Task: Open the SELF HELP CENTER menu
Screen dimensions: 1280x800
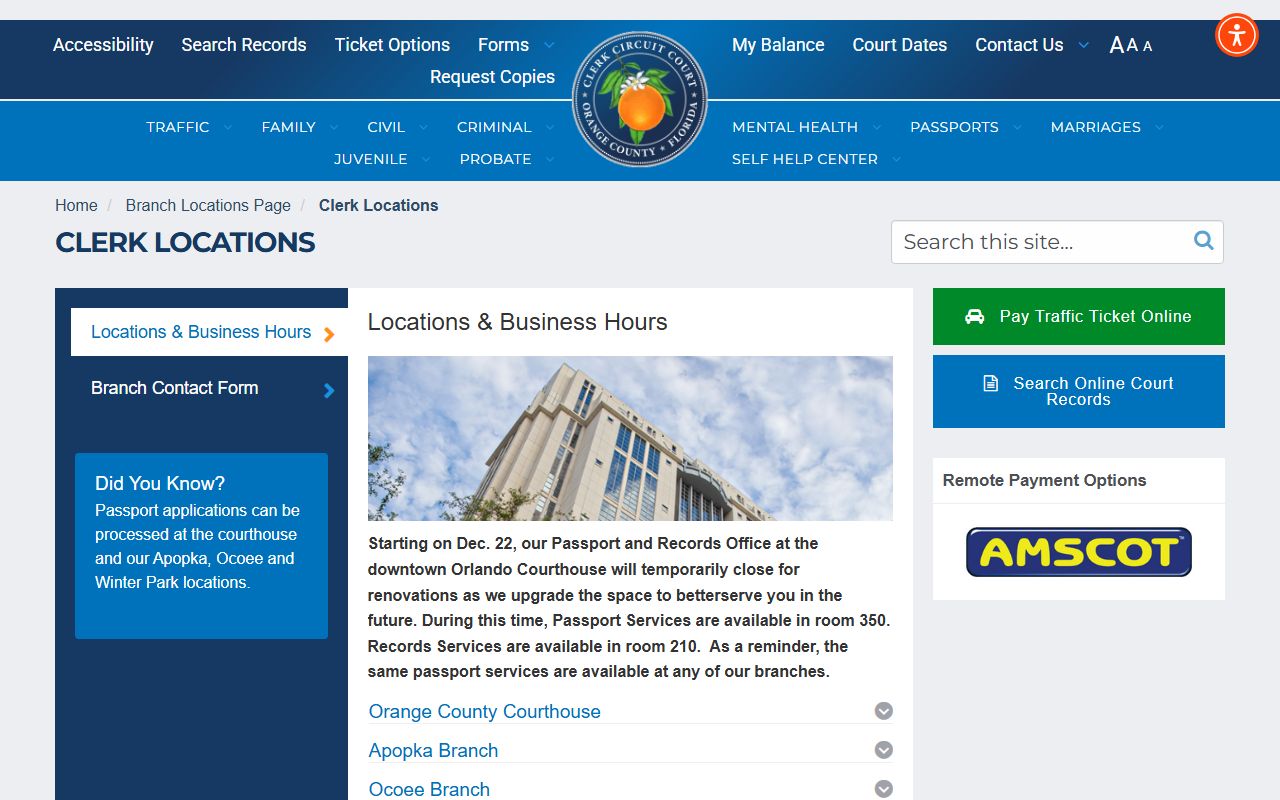Action: pos(805,159)
